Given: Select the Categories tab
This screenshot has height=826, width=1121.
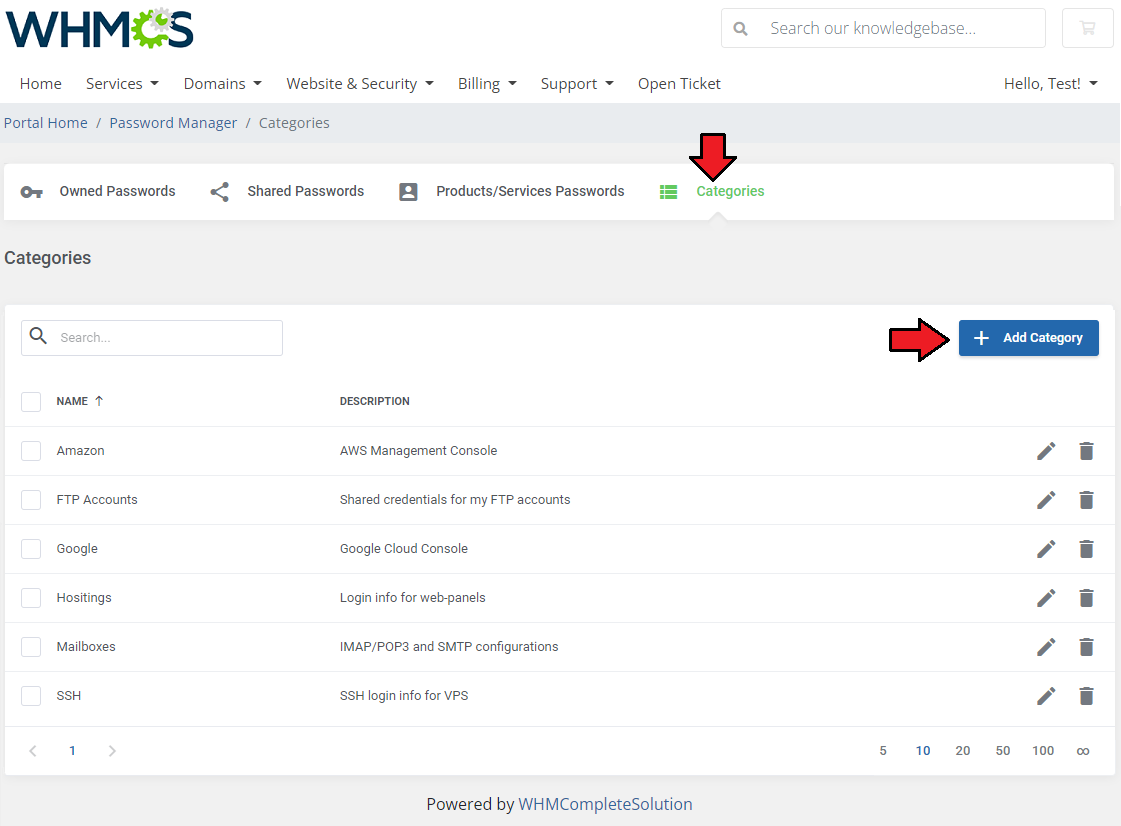Looking at the screenshot, I should [712, 192].
